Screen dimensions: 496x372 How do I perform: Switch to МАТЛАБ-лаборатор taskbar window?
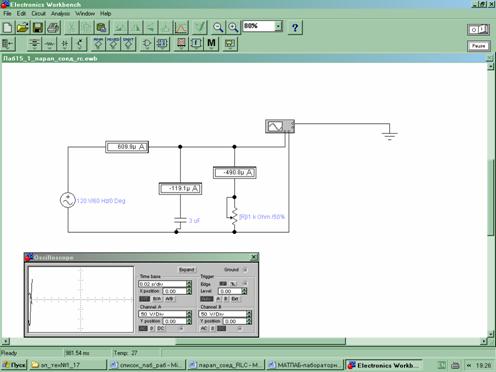pyautogui.click(x=304, y=365)
